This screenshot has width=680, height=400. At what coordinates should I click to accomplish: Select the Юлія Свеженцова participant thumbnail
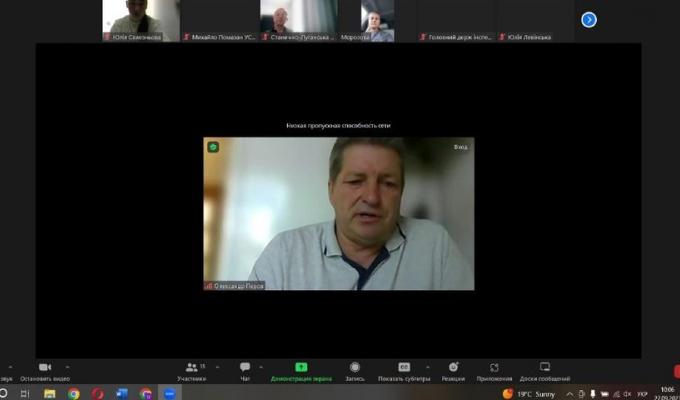pyautogui.click(x=141, y=20)
